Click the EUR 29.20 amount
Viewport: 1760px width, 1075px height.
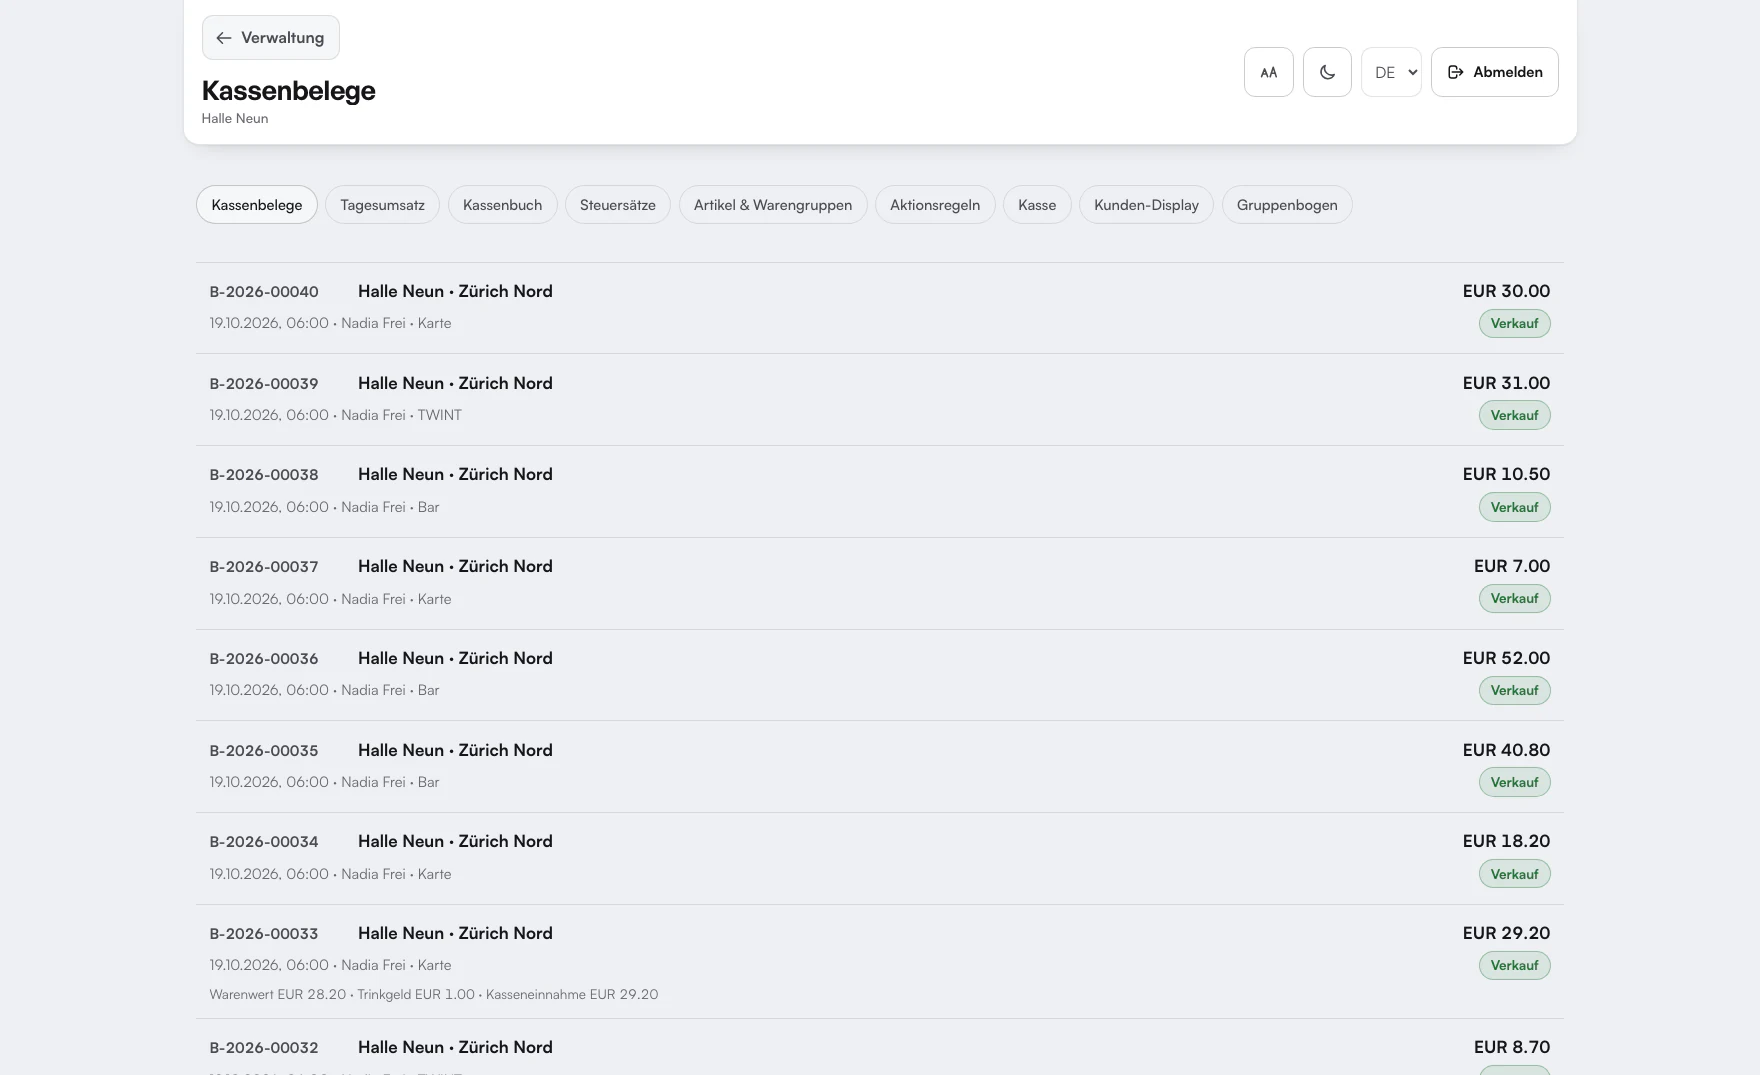click(x=1506, y=933)
